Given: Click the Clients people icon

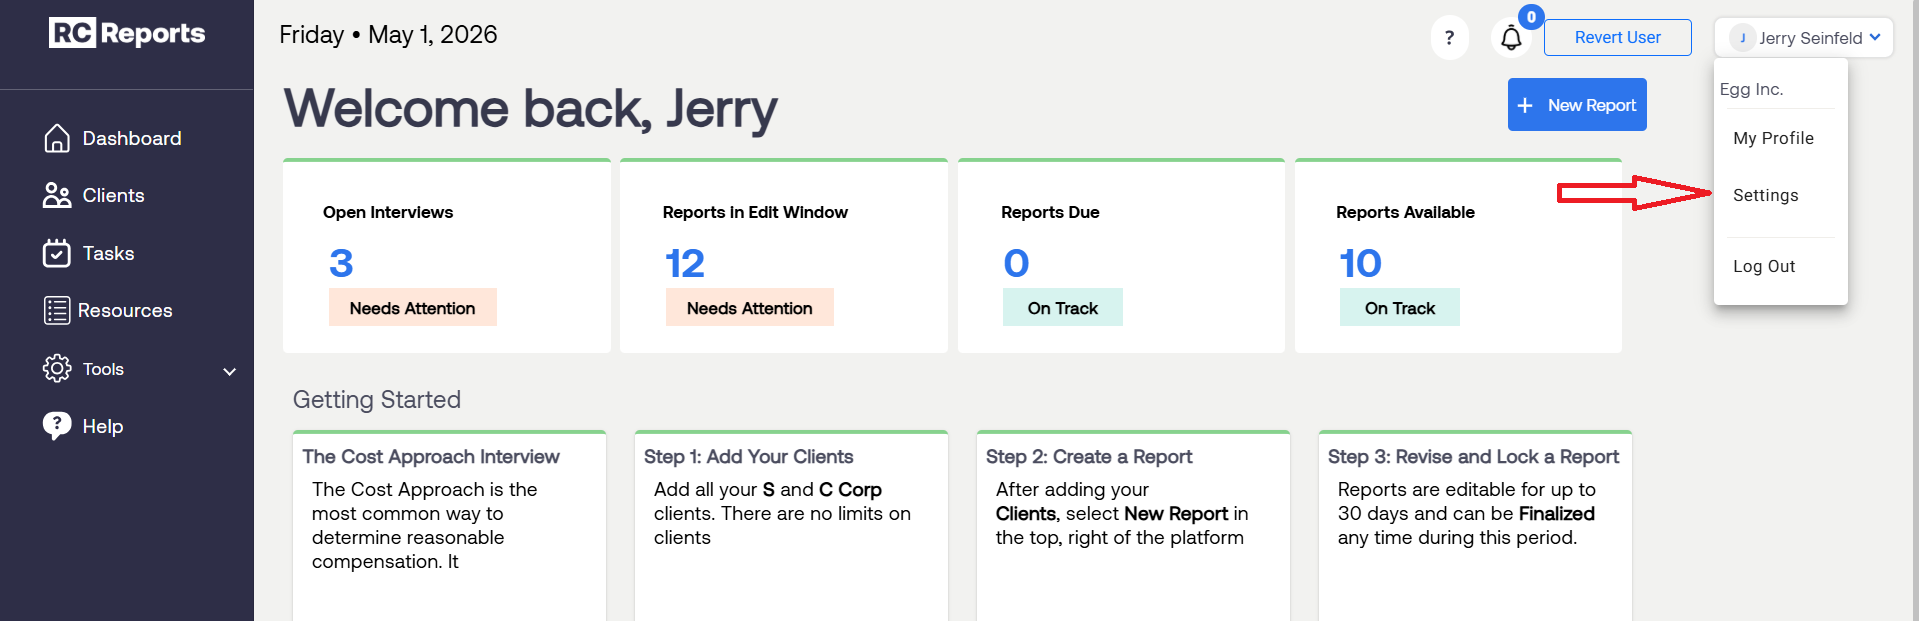Looking at the screenshot, I should [x=57, y=195].
